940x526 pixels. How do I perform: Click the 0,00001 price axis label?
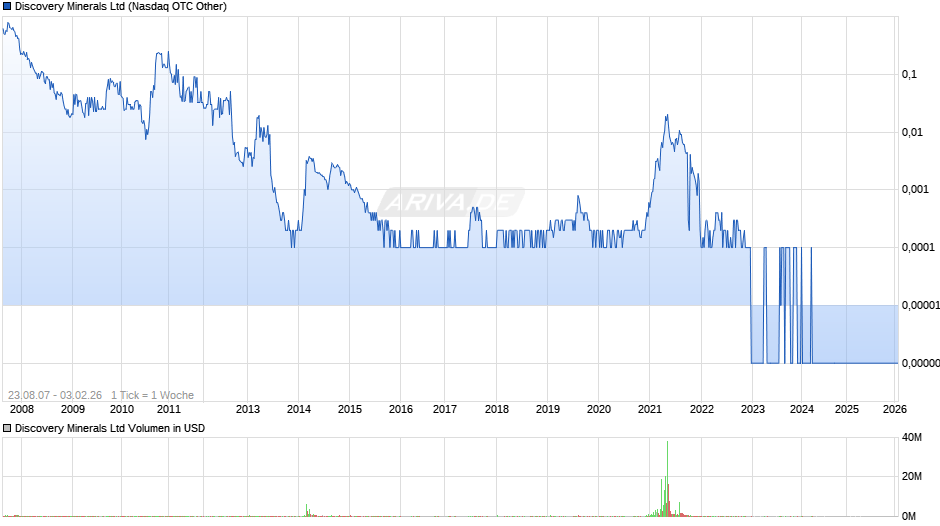click(920, 305)
